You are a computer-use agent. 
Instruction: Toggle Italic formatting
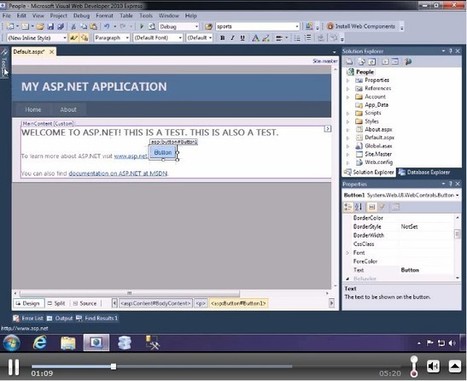click(232, 38)
